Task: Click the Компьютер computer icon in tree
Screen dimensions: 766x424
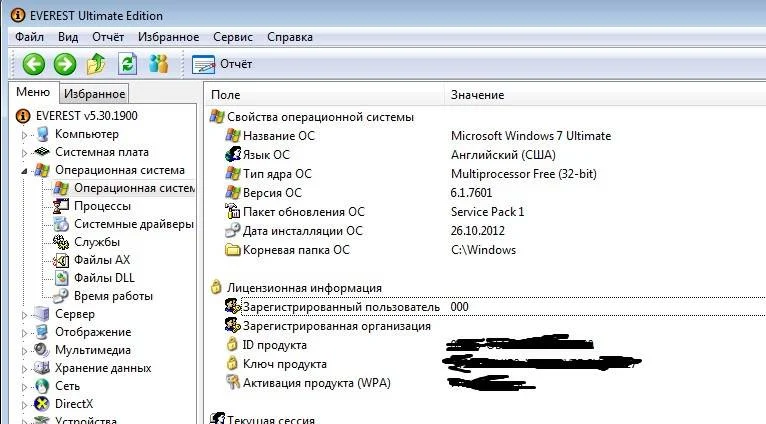Action: pos(43,134)
